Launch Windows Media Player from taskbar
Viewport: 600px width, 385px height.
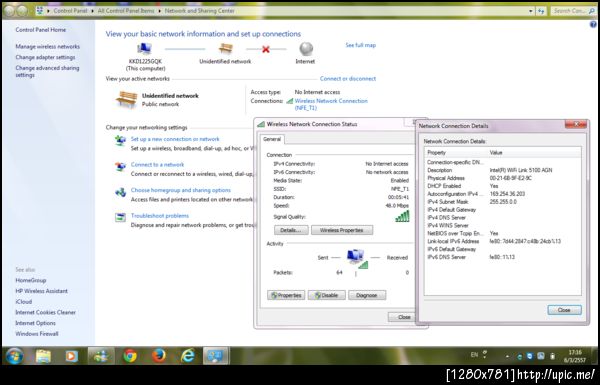tap(71, 356)
